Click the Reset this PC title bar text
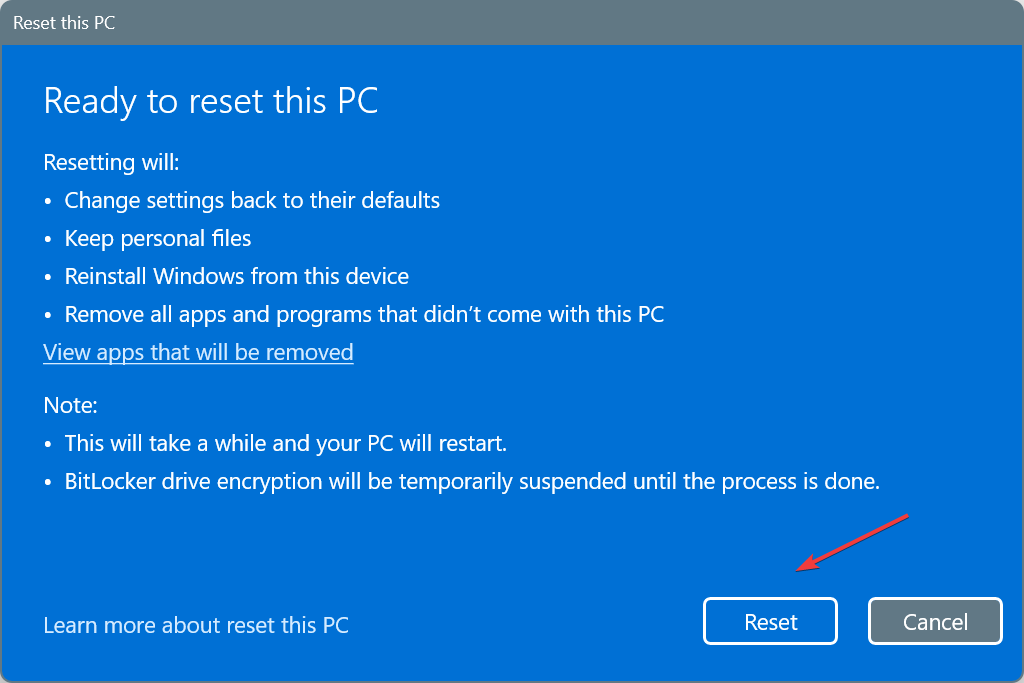The height and width of the screenshot is (683, 1024). coord(64,23)
